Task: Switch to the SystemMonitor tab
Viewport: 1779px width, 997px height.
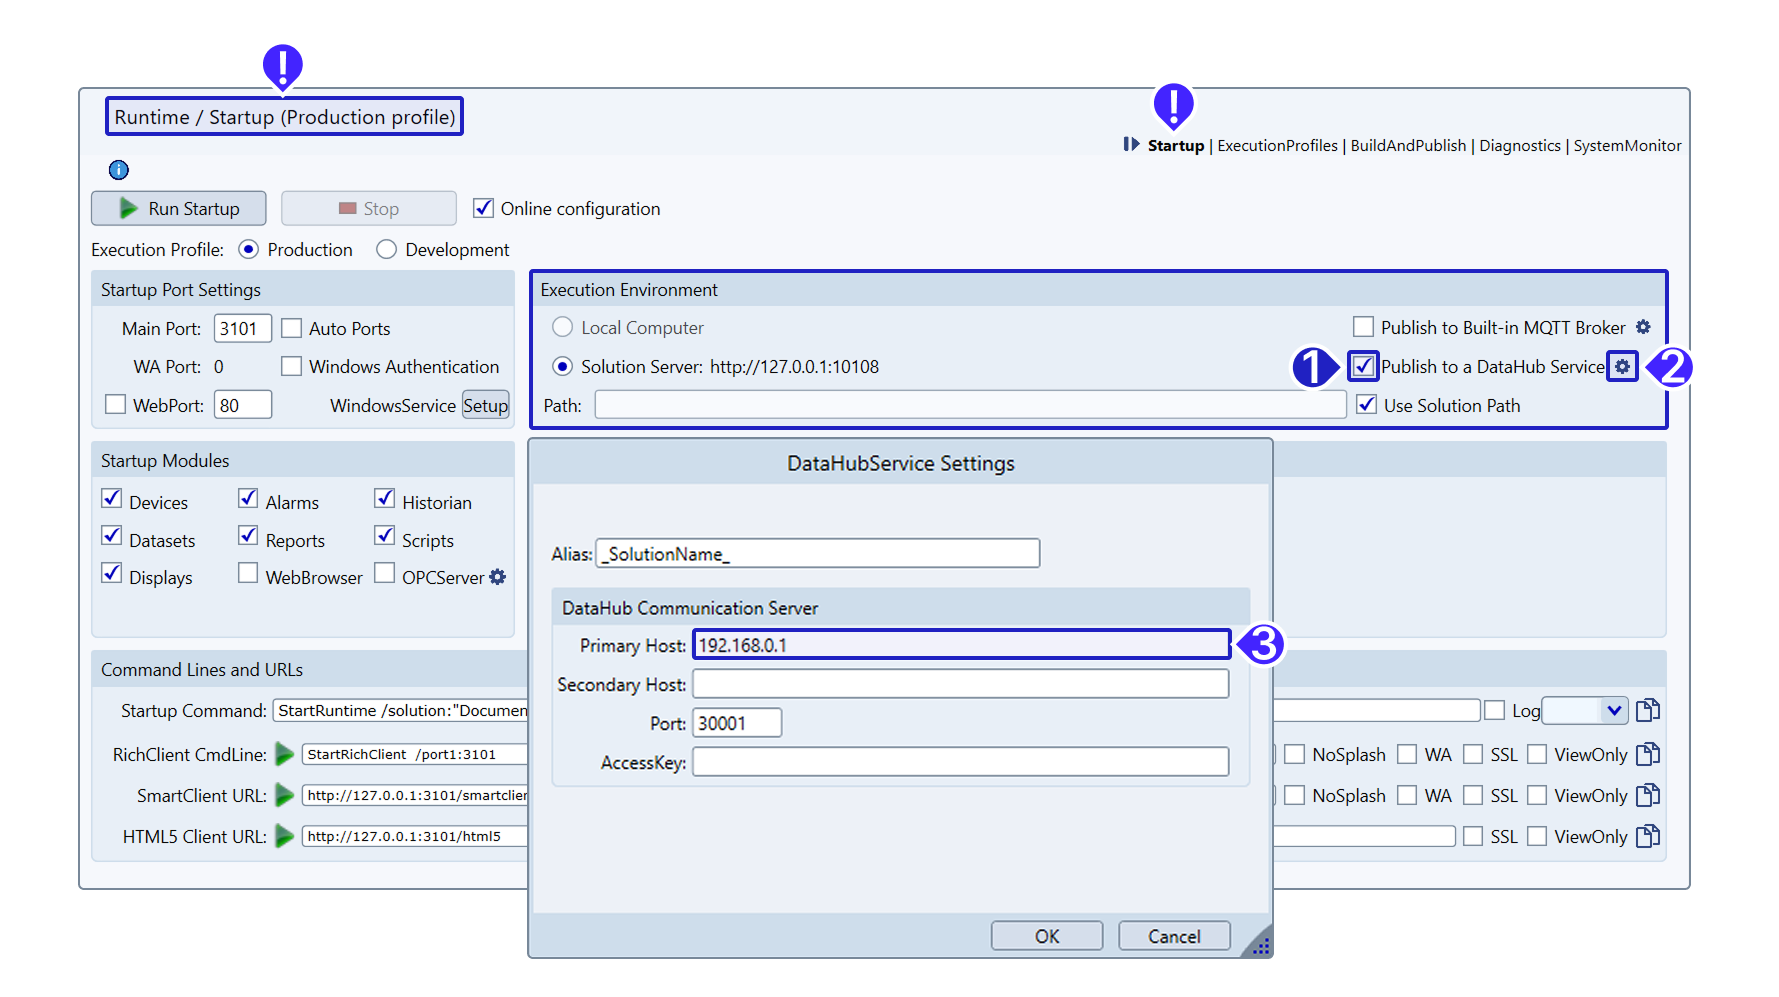Action: coord(1627,145)
